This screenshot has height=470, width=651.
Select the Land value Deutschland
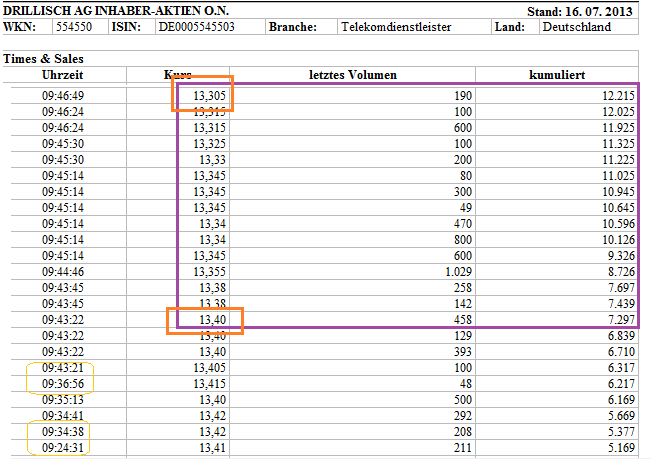click(576, 27)
